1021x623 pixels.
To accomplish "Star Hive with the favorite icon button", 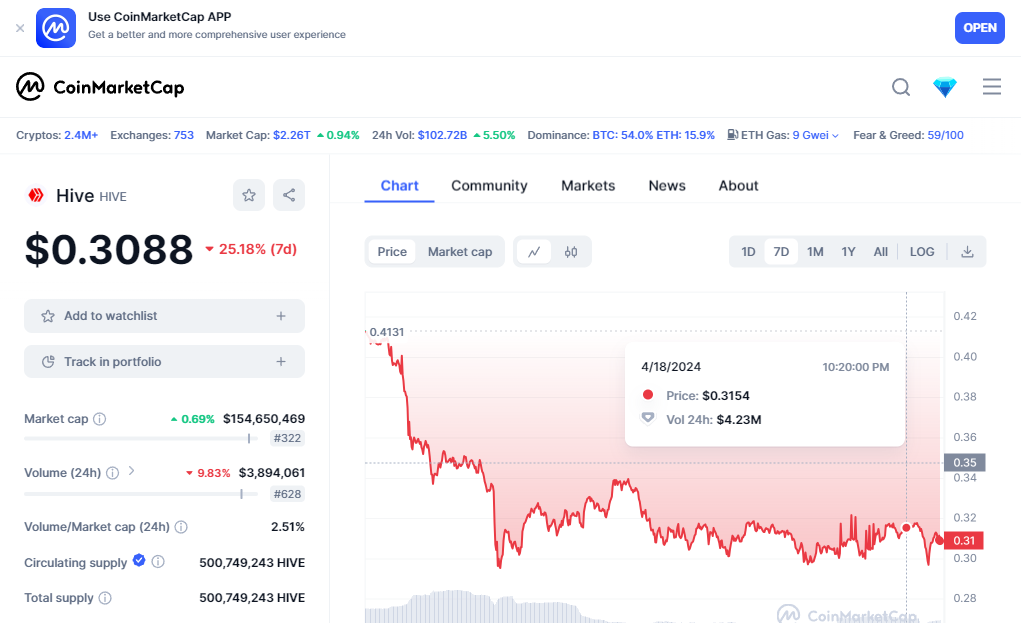I will pyautogui.click(x=249, y=195).
